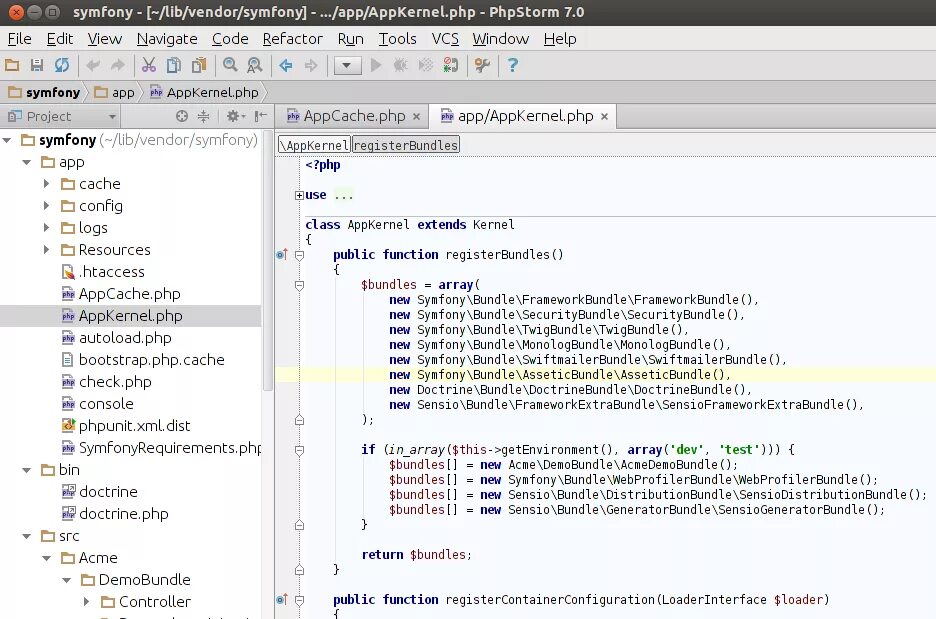Collapse the Acme folder
The width and height of the screenshot is (936, 619).
click(47, 558)
